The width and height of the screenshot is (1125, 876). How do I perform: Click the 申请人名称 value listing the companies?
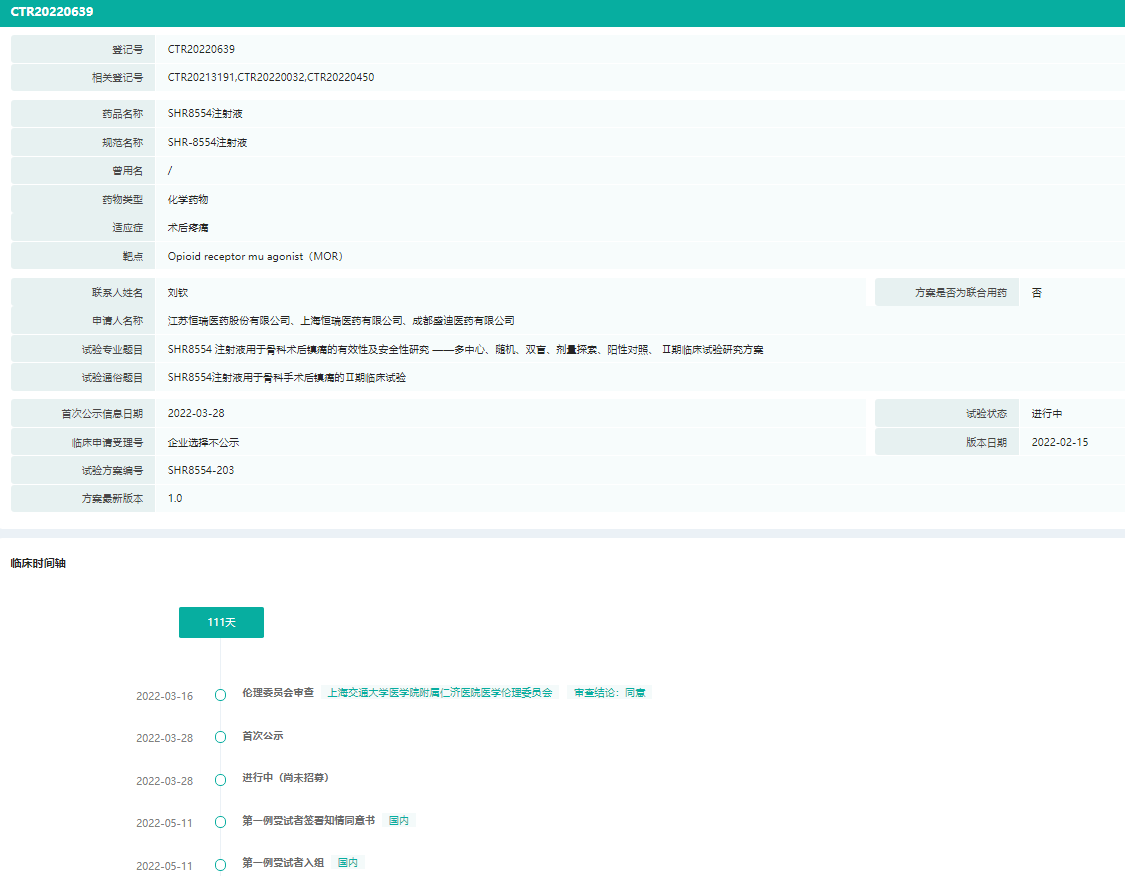coord(341,321)
